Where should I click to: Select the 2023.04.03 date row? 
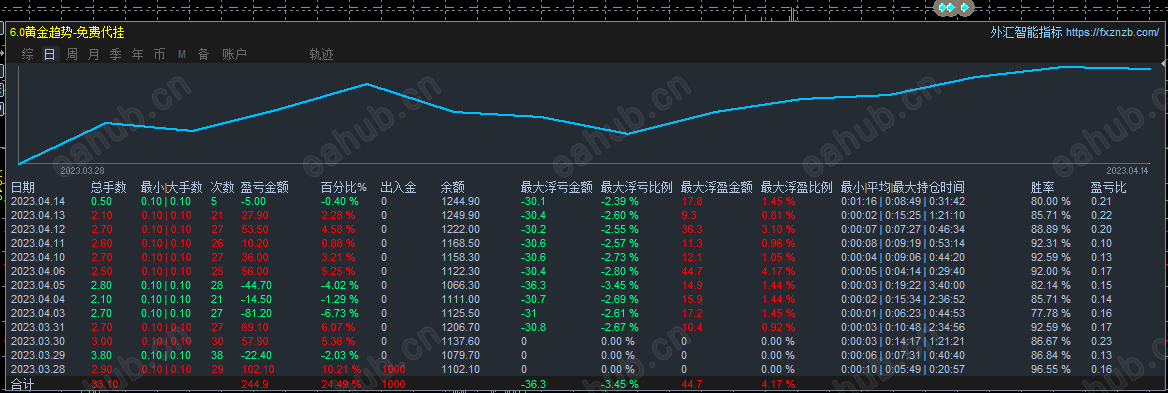pos(38,313)
